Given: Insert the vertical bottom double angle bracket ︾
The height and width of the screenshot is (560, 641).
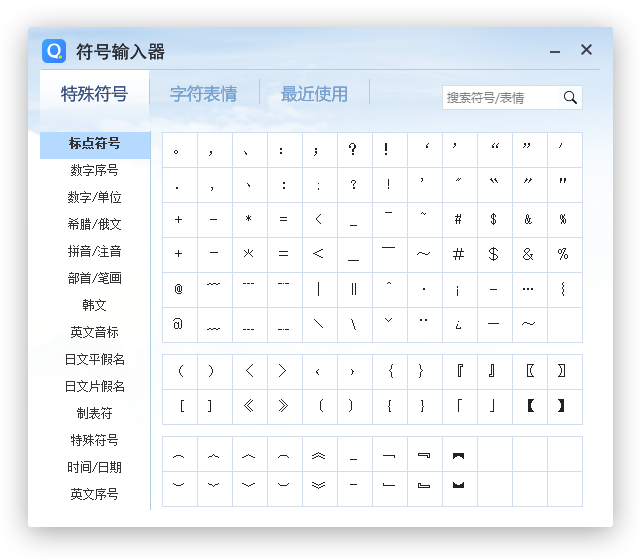Looking at the screenshot, I should click(x=318, y=486).
